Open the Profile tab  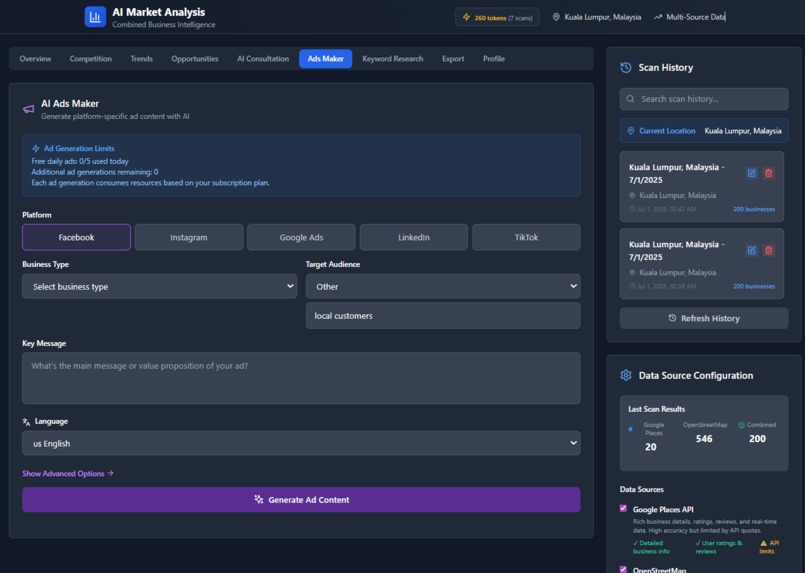[x=494, y=59]
